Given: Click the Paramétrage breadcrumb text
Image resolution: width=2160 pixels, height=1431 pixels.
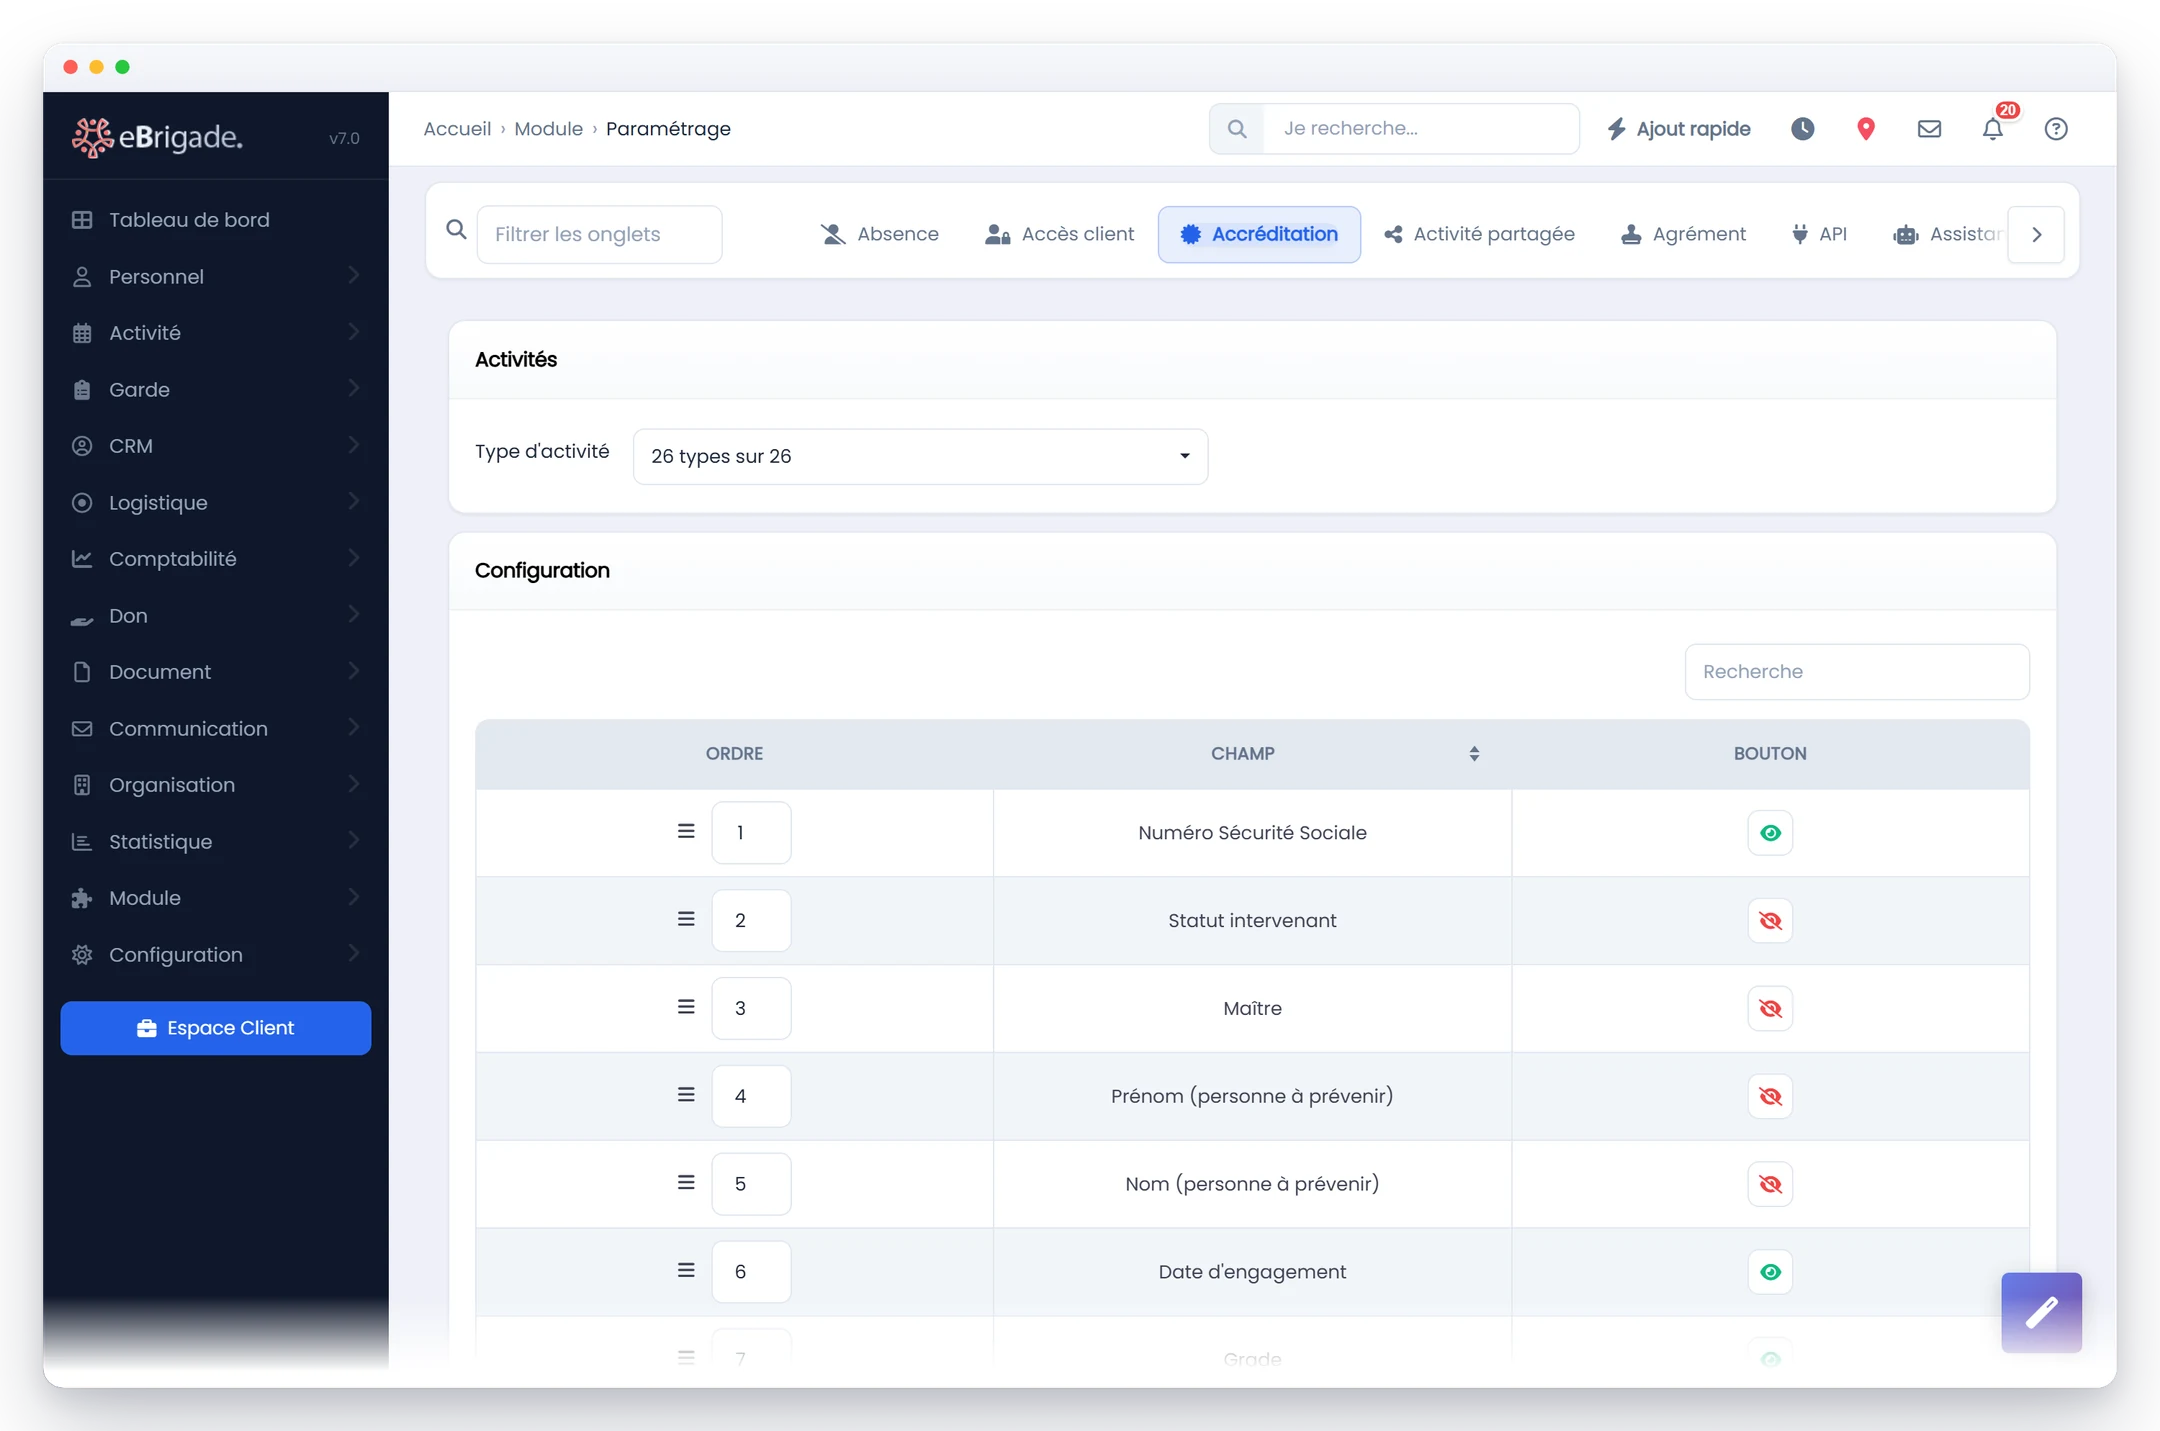Looking at the screenshot, I should click(668, 129).
